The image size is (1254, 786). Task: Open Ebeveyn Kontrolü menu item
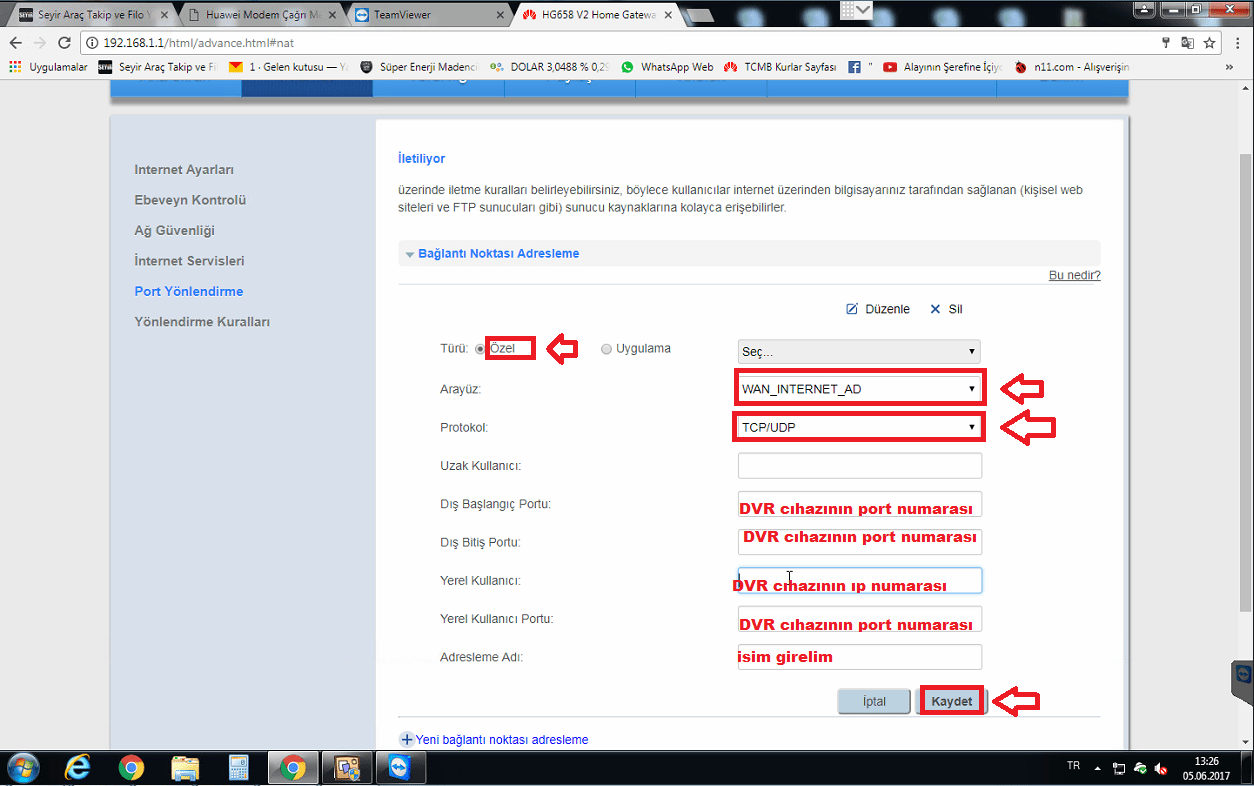click(x=190, y=200)
